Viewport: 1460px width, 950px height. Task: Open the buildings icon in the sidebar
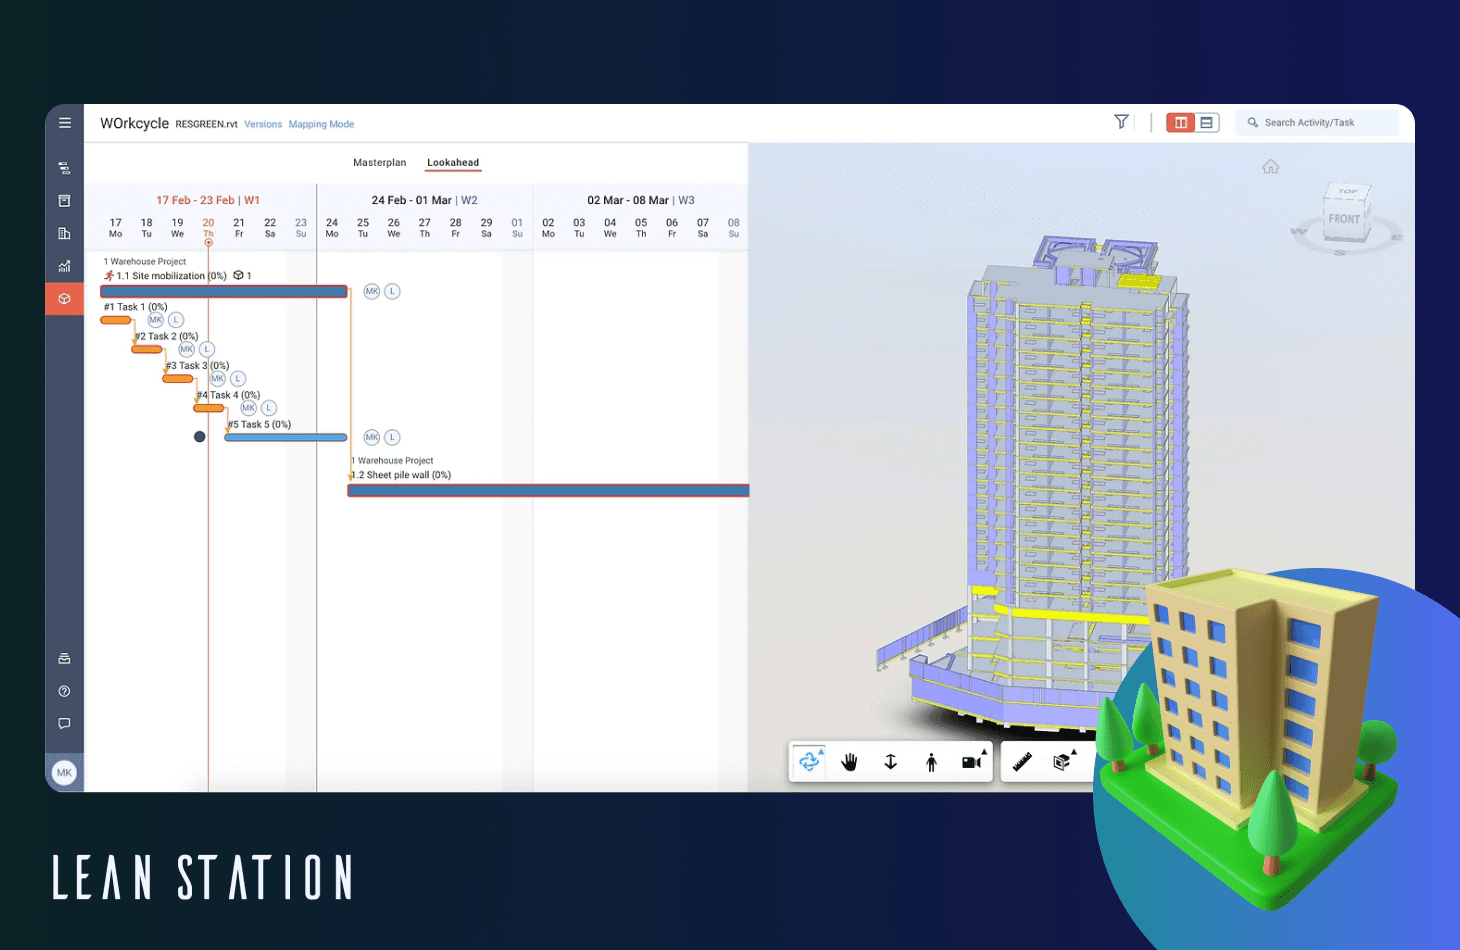(x=64, y=233)
